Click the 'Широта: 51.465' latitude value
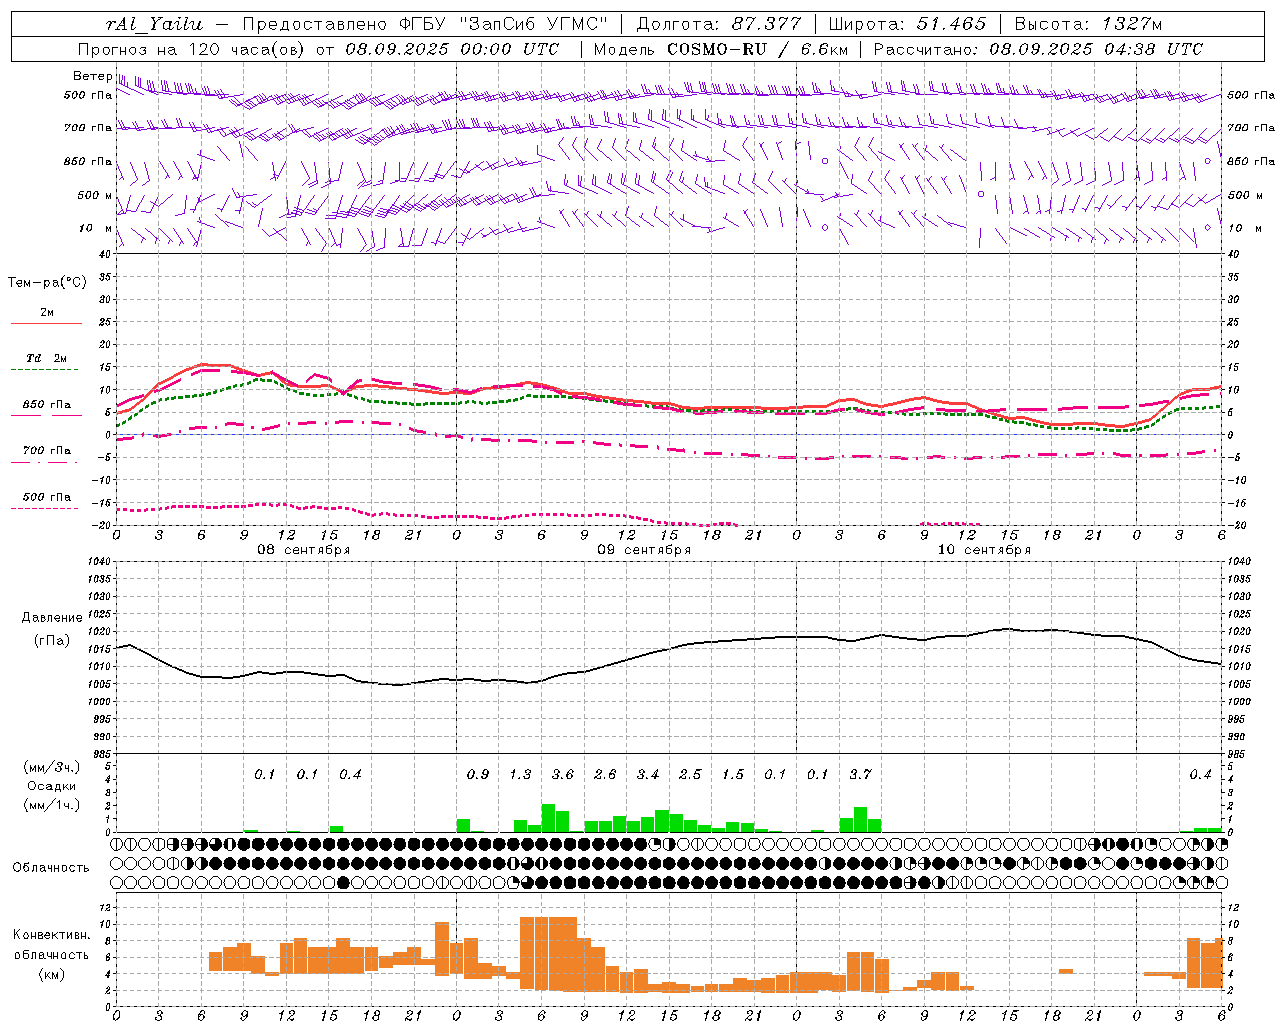1280x1024 pixels. (907, 24)
